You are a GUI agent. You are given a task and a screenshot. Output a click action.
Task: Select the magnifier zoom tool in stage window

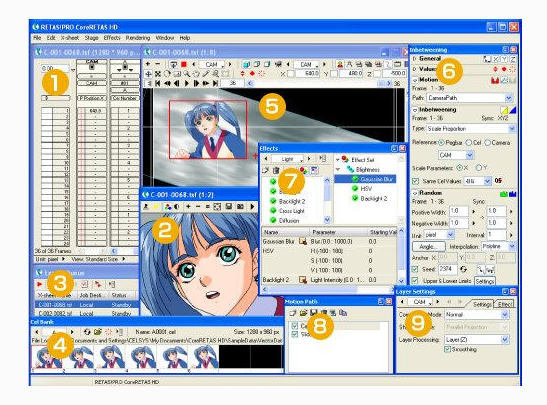click(187, 74)
